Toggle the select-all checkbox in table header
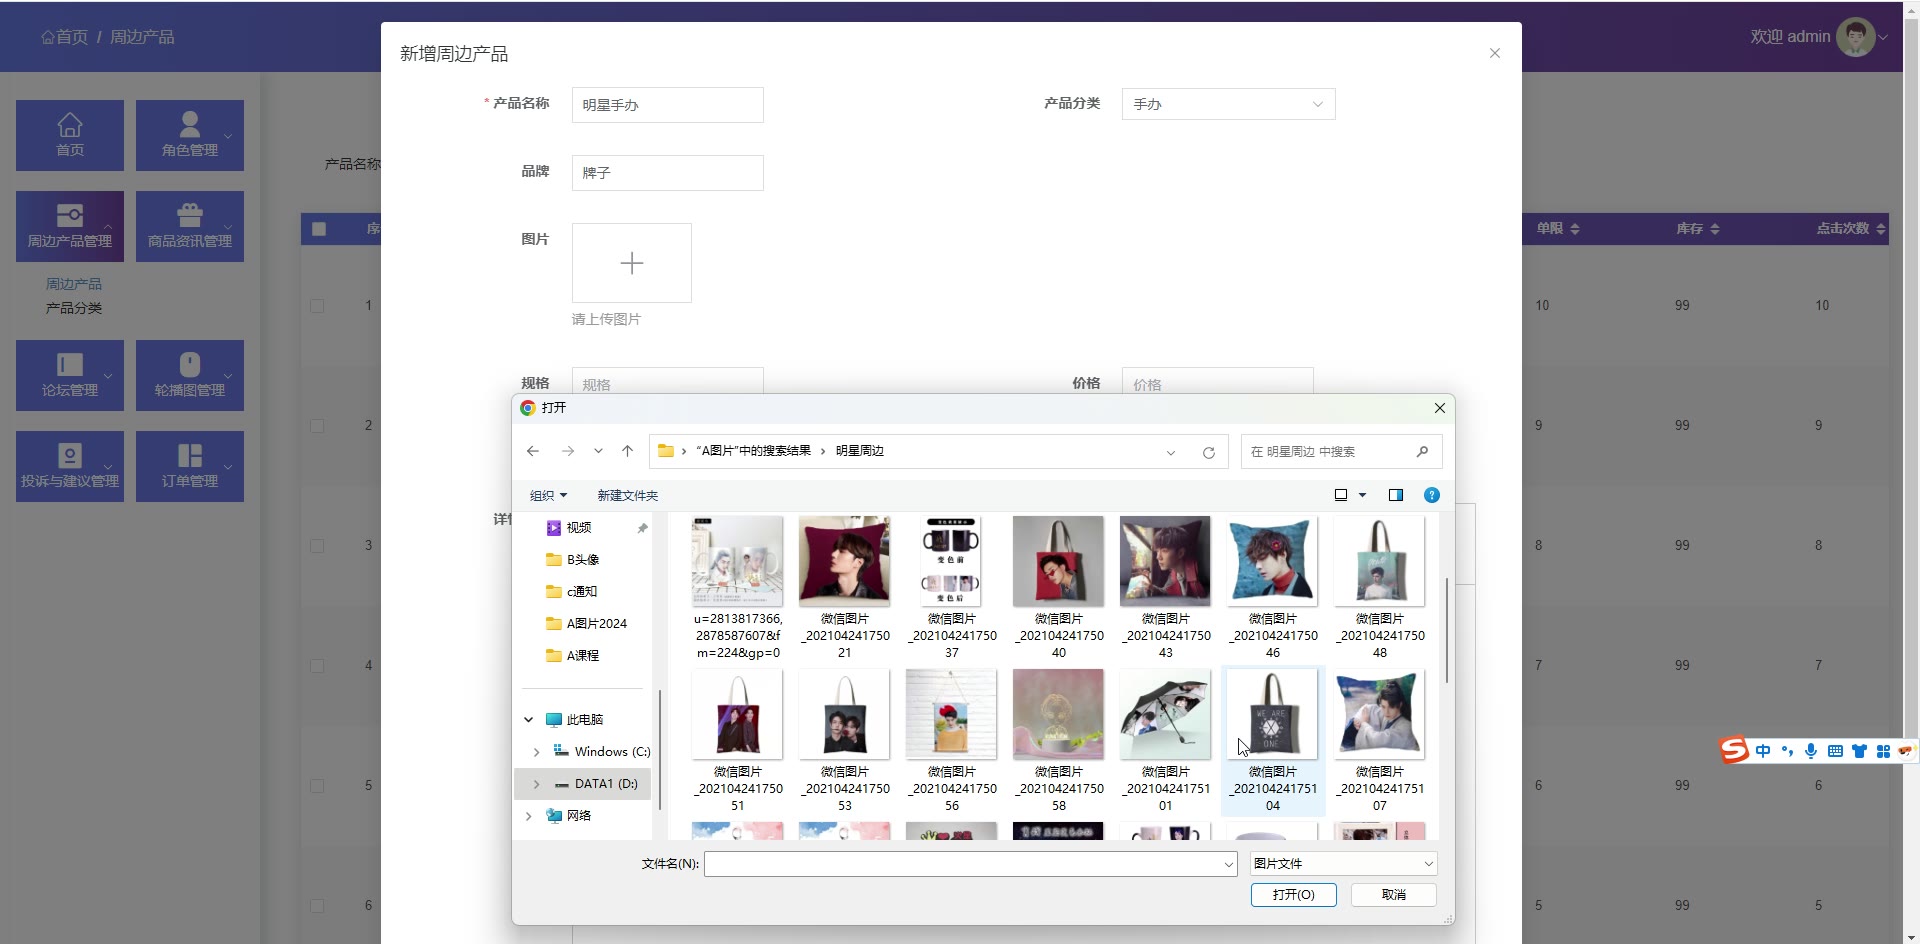The height and width of the screenshot is (944, 1920). coord(319,229)
